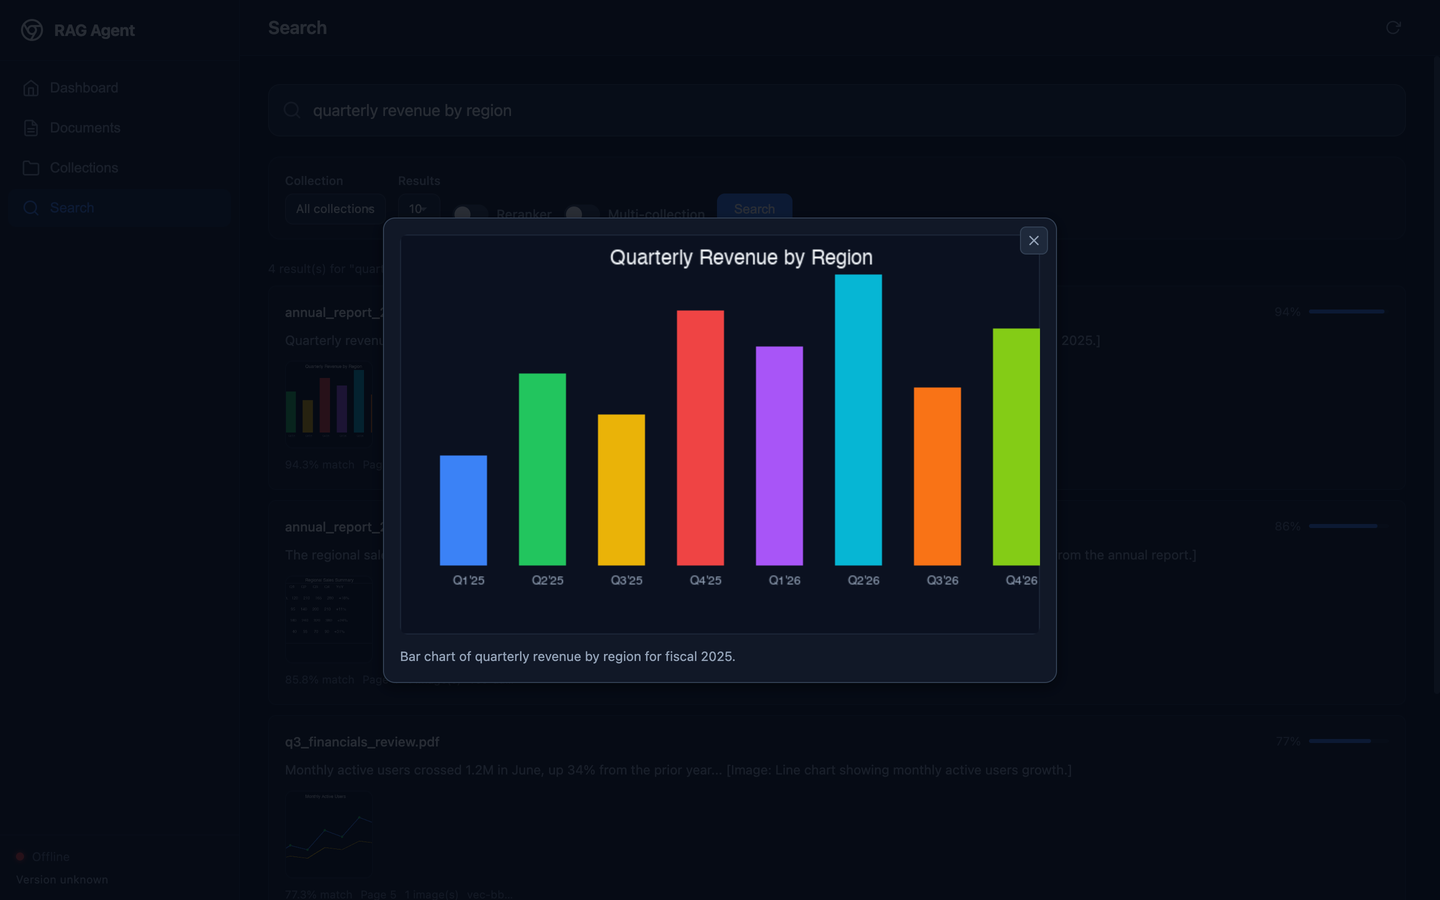
Task: Go to the Documents page
Action: tap(122, 128)
